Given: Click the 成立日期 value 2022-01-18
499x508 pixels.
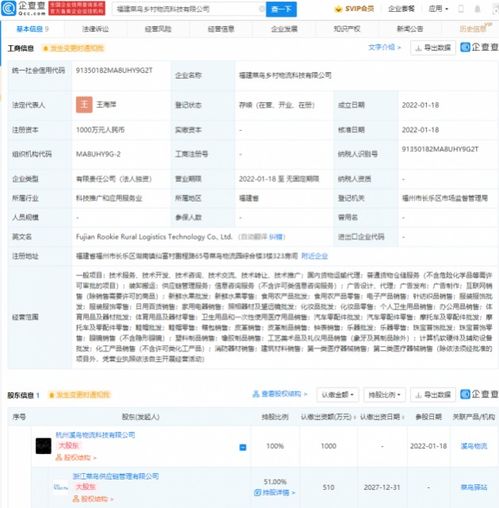Looking at the screenshot, I should pyautogui.click(x=420, y=105).
